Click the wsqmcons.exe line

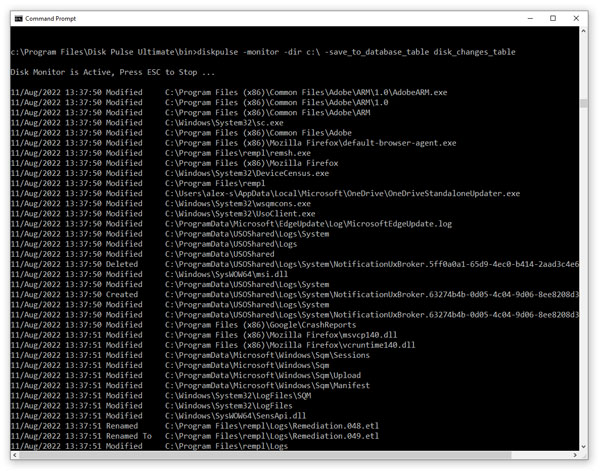(x=161, y=204)
